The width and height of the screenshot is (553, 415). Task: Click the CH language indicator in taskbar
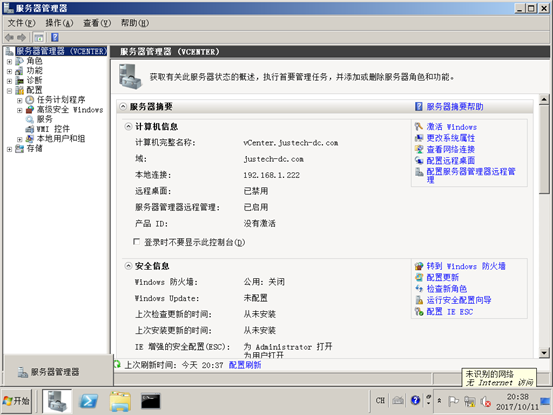pos(380,401)
